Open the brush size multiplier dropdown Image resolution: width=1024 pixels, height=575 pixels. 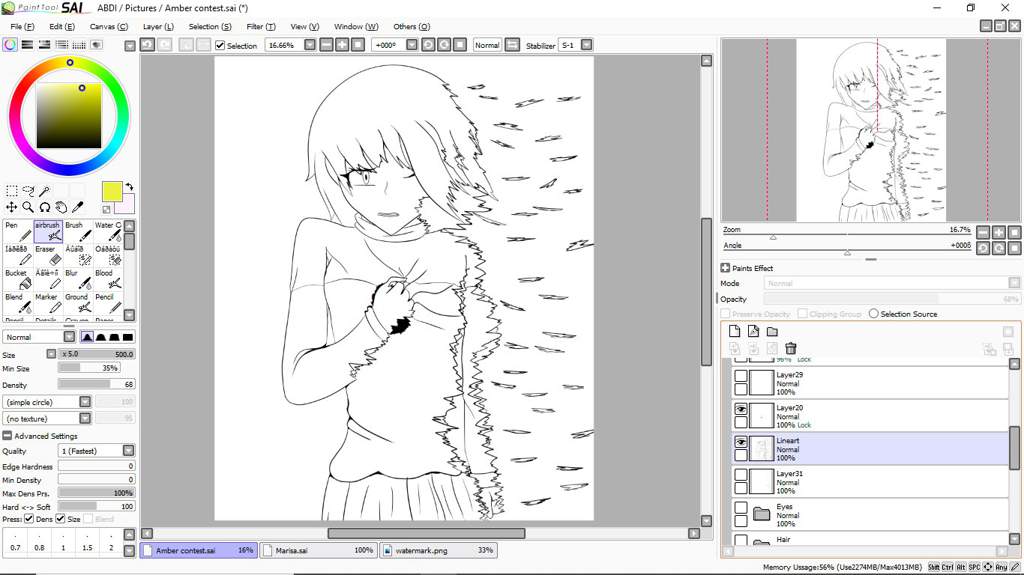pos(51,354)
